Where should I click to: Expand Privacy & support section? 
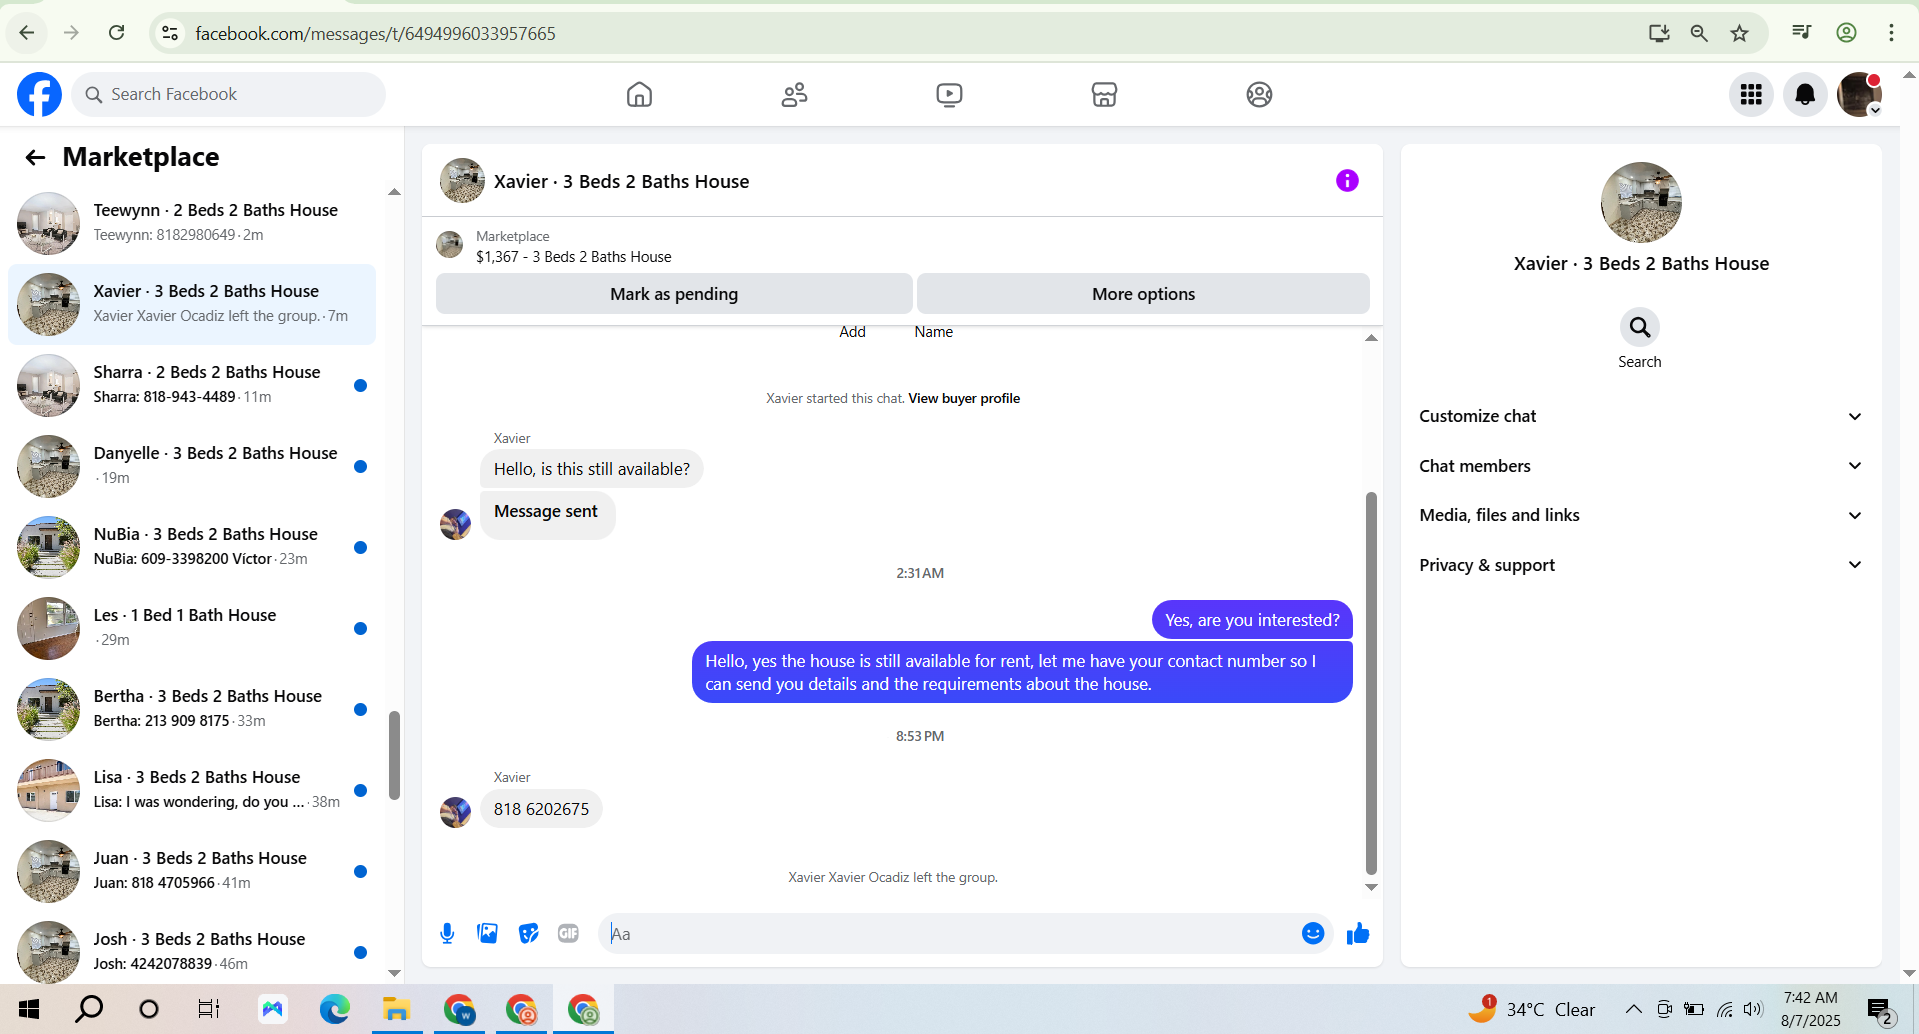click(x=1641, y=565)
